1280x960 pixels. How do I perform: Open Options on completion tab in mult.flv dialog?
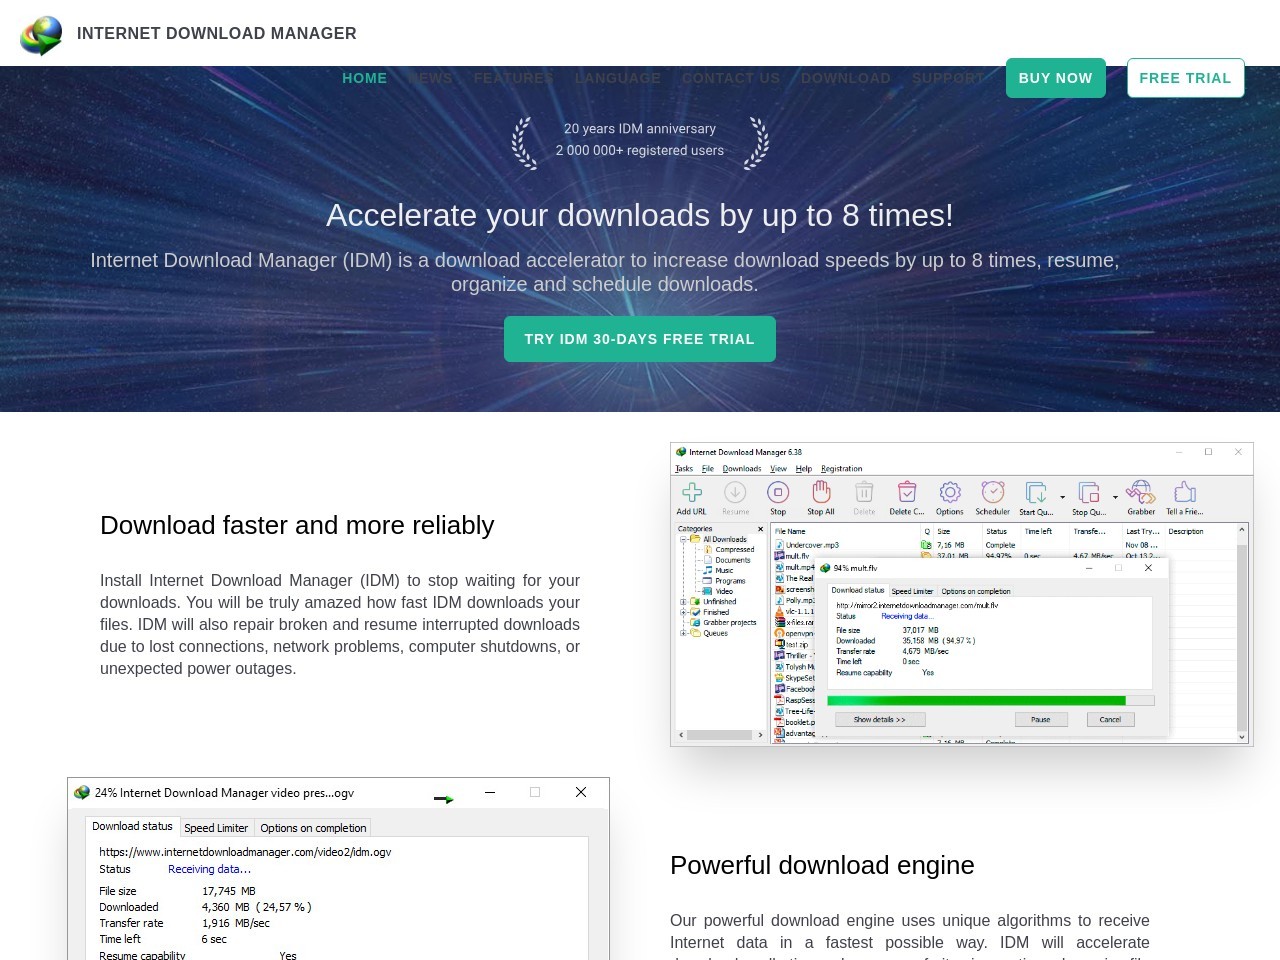pyautogui.click(x=976, y=591)
